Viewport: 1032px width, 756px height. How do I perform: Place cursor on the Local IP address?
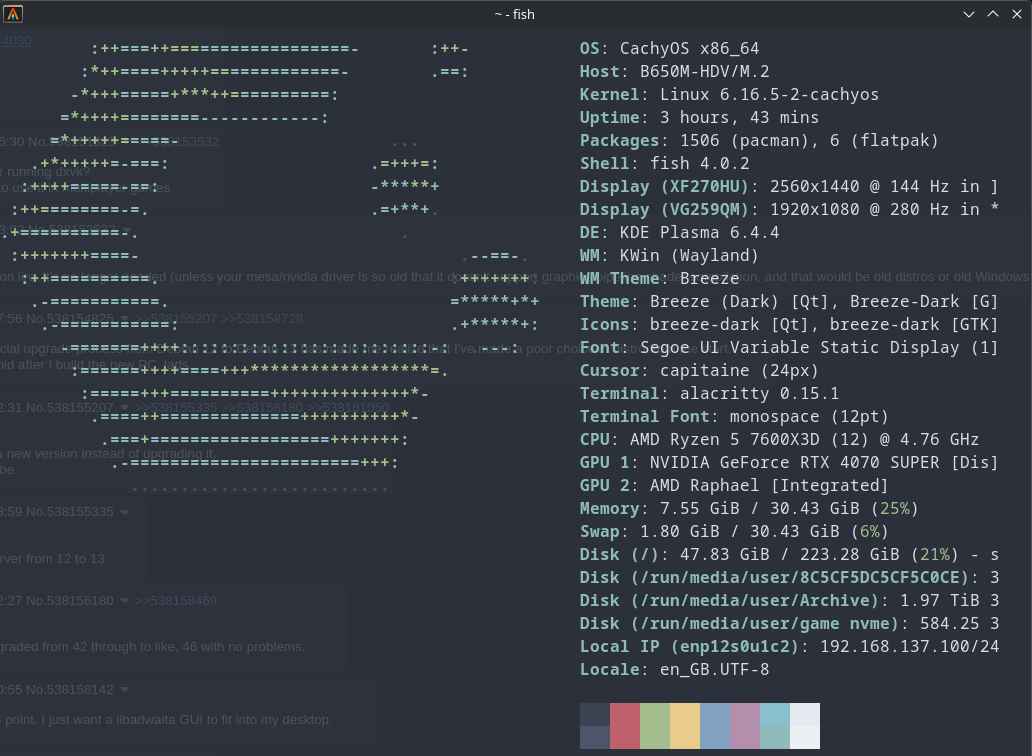point(909,647)
